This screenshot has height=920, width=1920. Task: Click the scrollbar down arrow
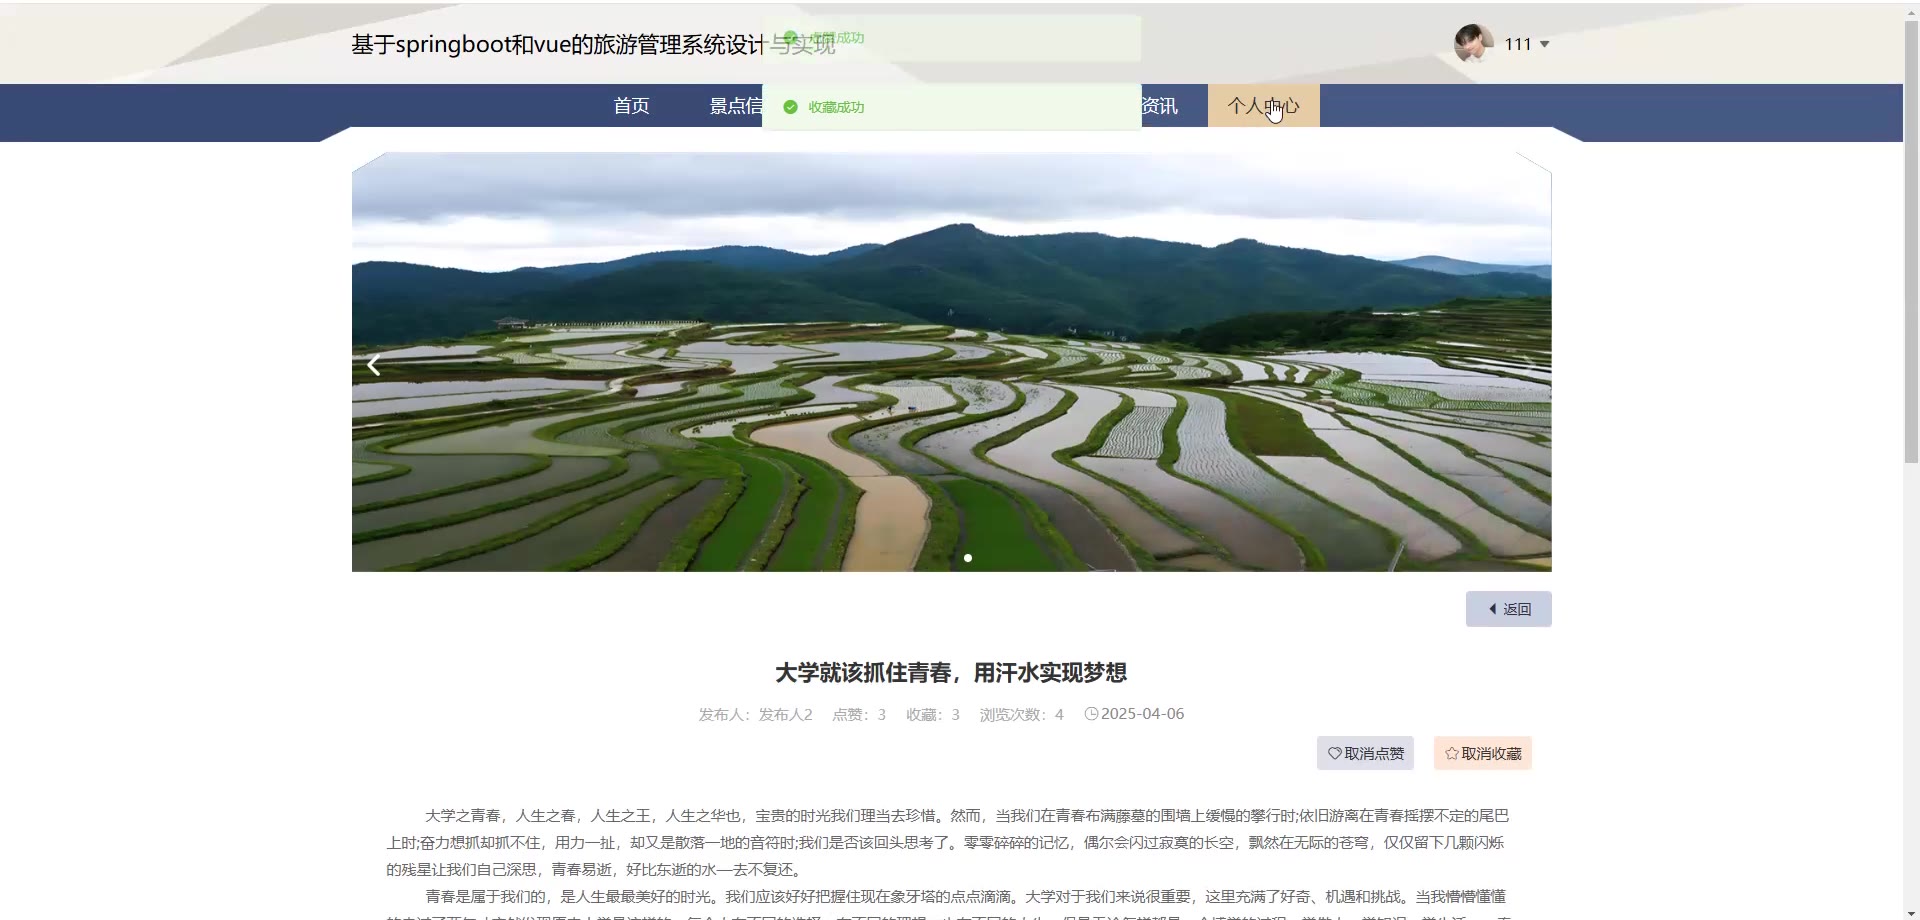1911,911
